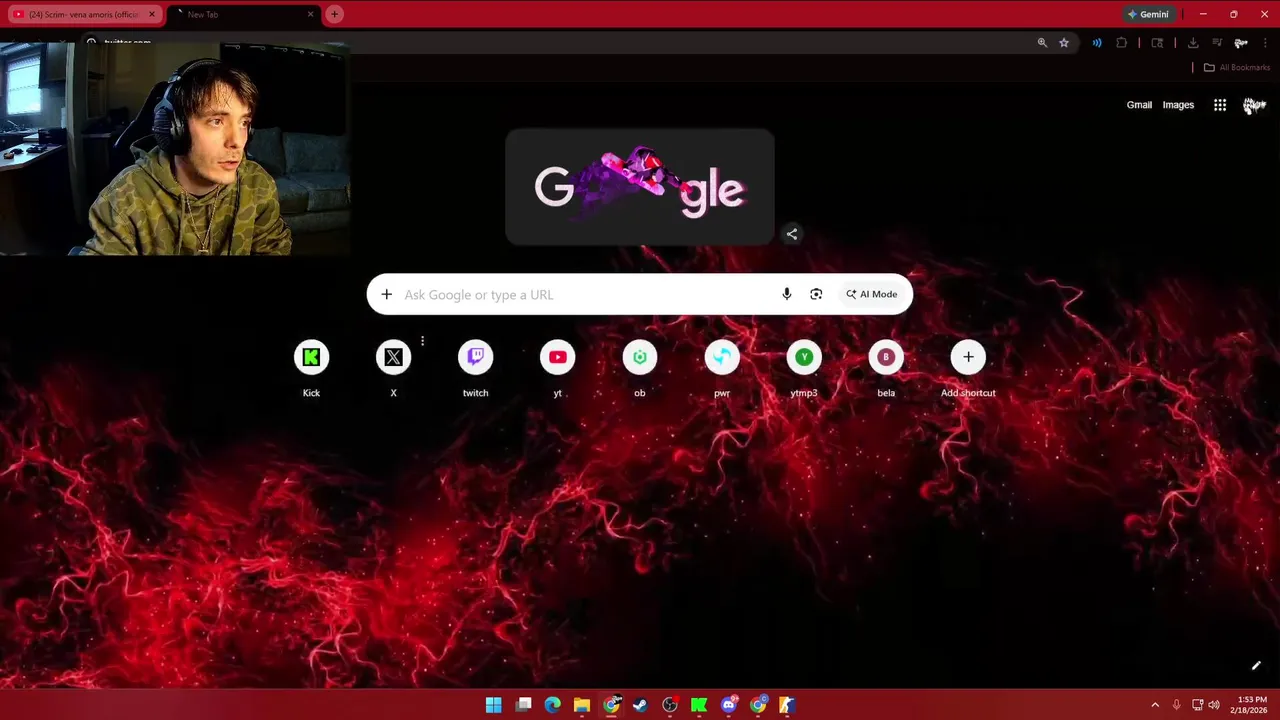The image size is (1280, 720).
Task: Open Gmail link
Action: 1139,105
